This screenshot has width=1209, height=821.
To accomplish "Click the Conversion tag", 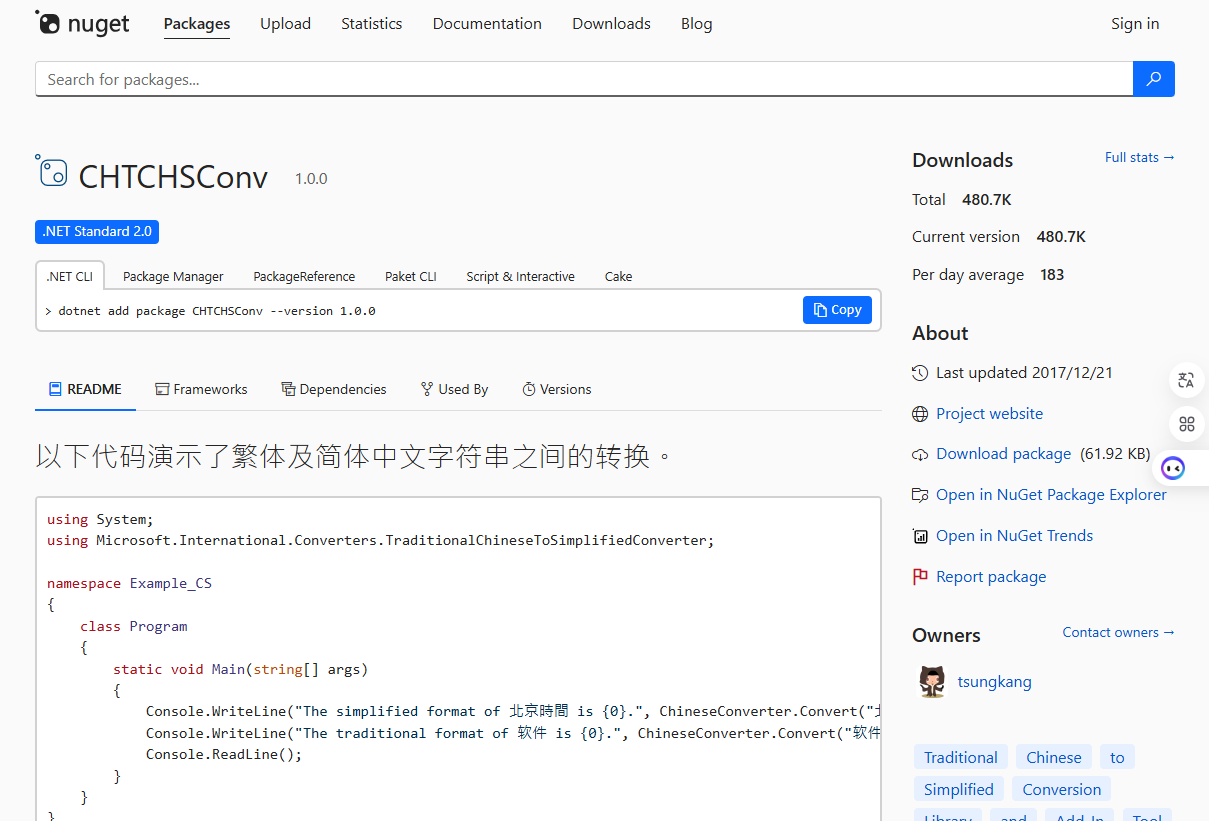I will pyautogui.click(x=1062, y=789).
